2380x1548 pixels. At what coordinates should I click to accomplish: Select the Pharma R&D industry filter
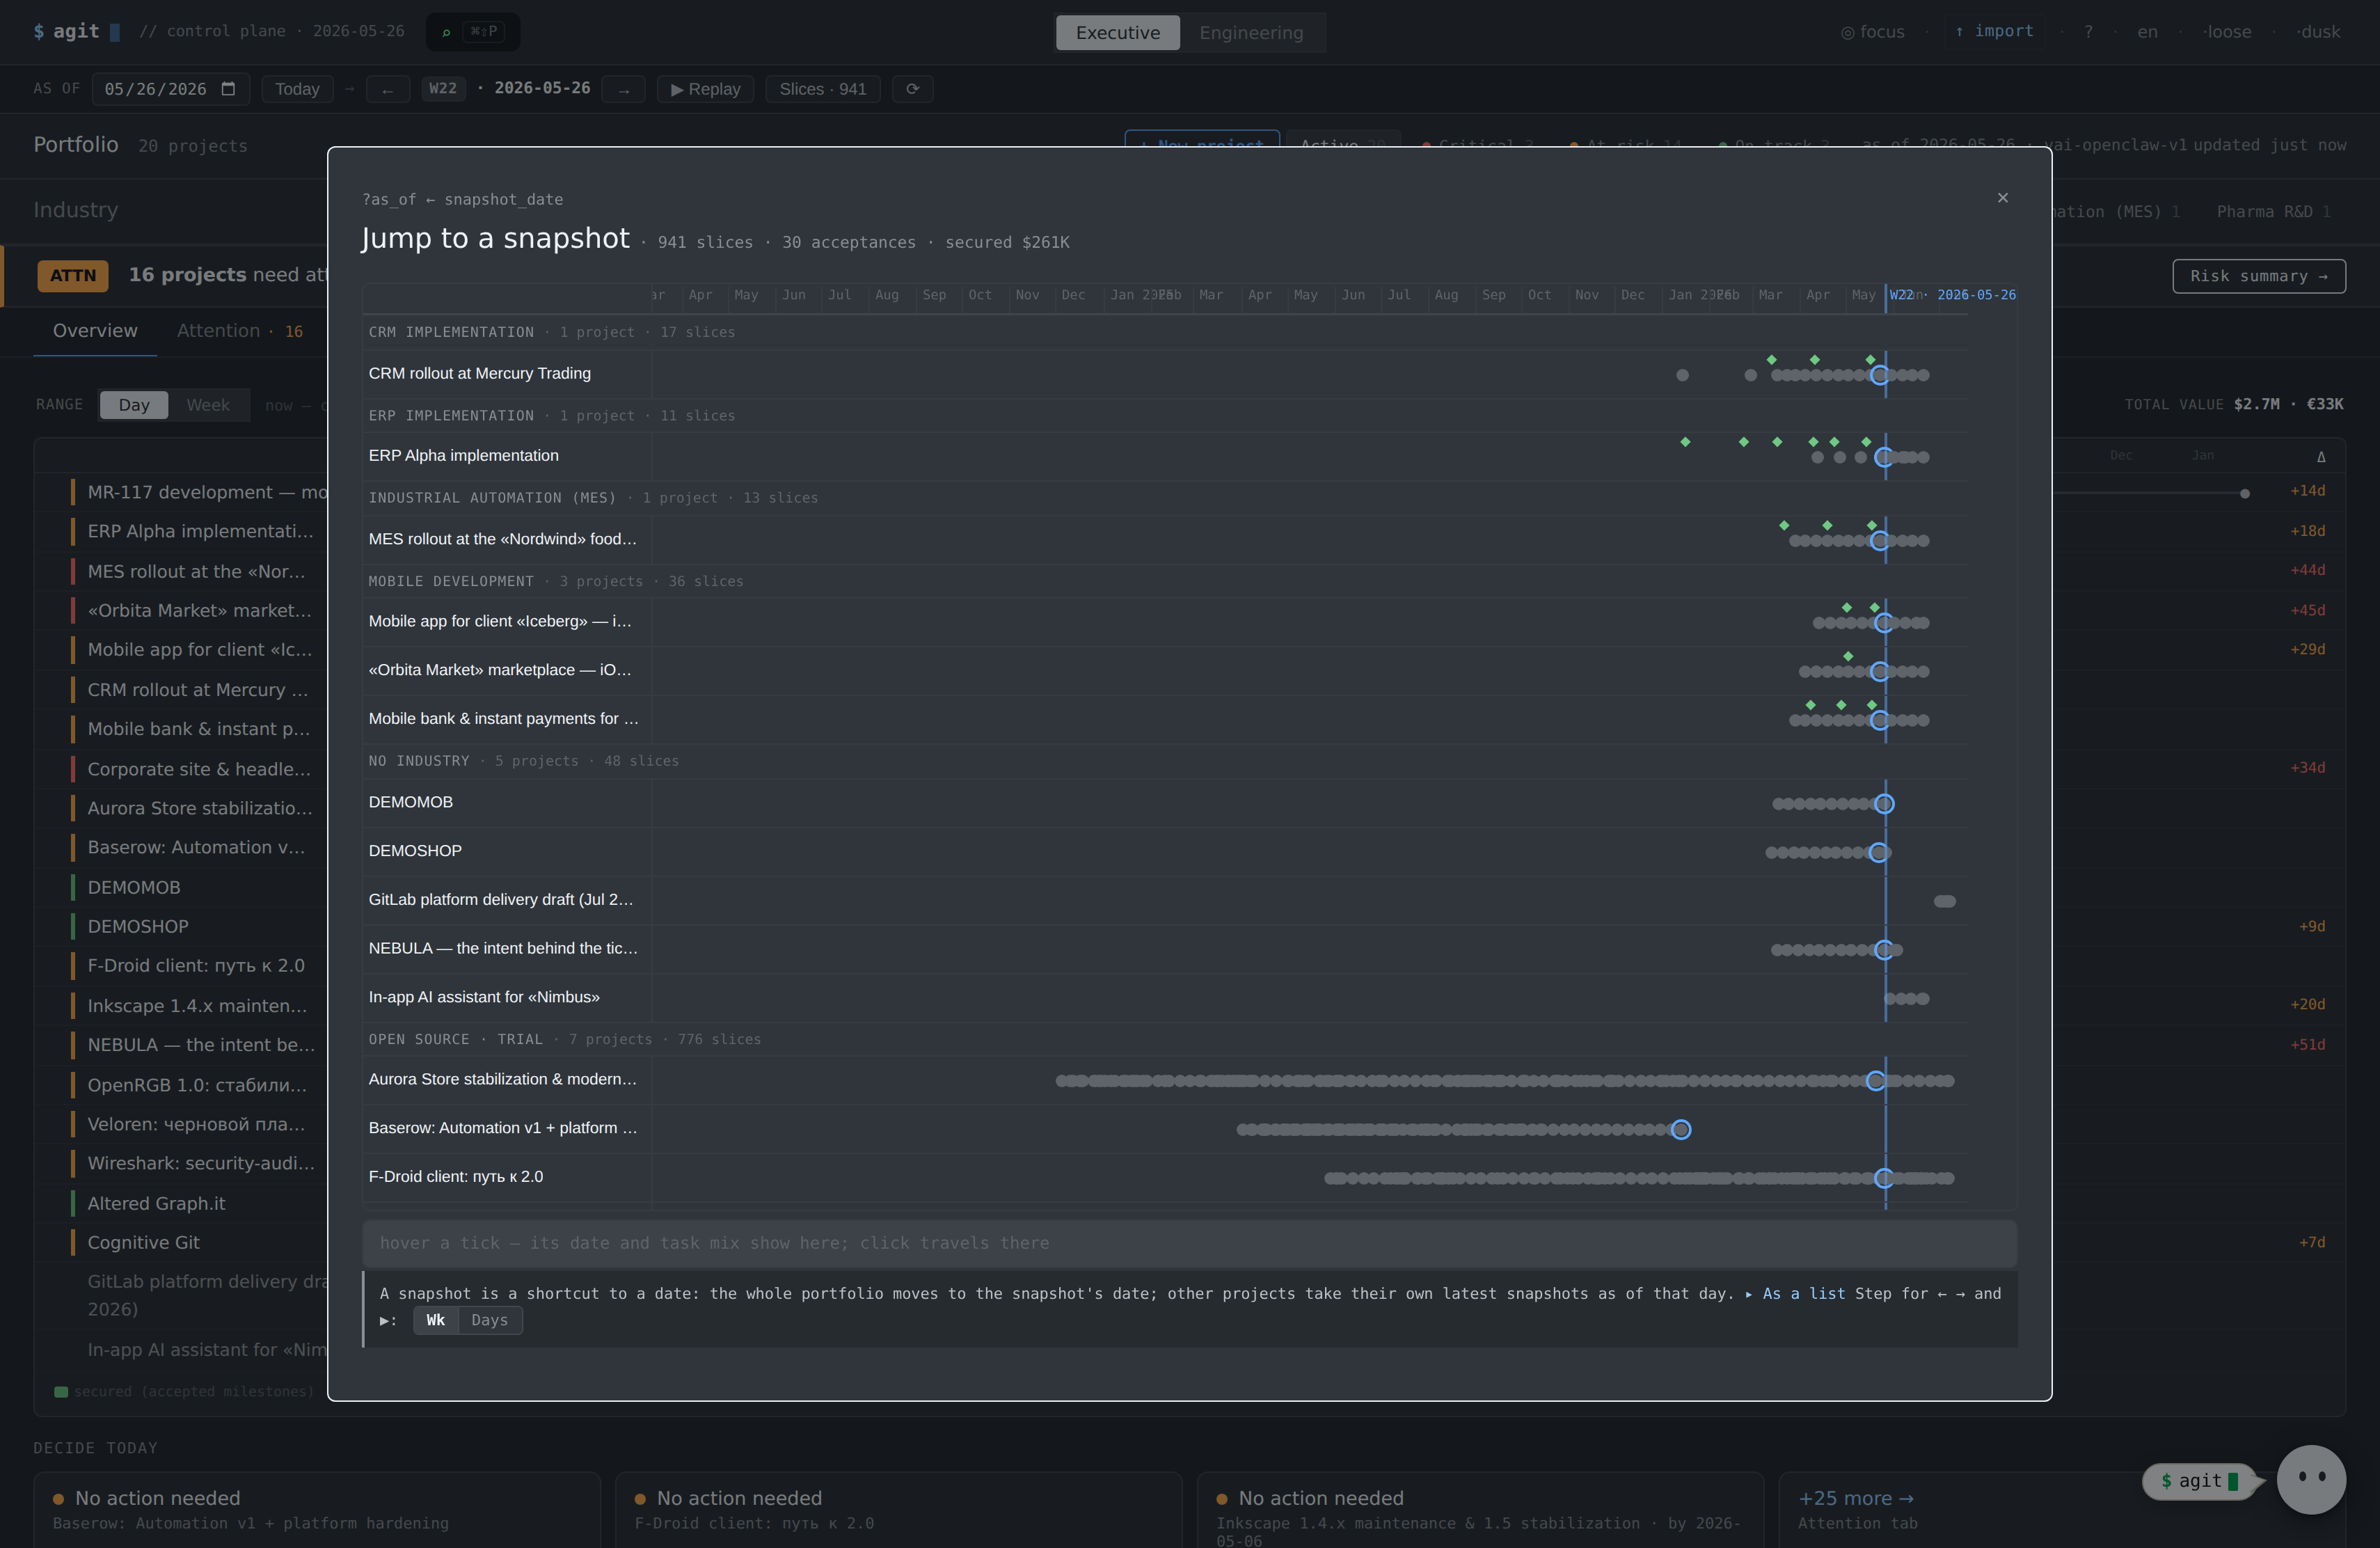pos(2273,211)
